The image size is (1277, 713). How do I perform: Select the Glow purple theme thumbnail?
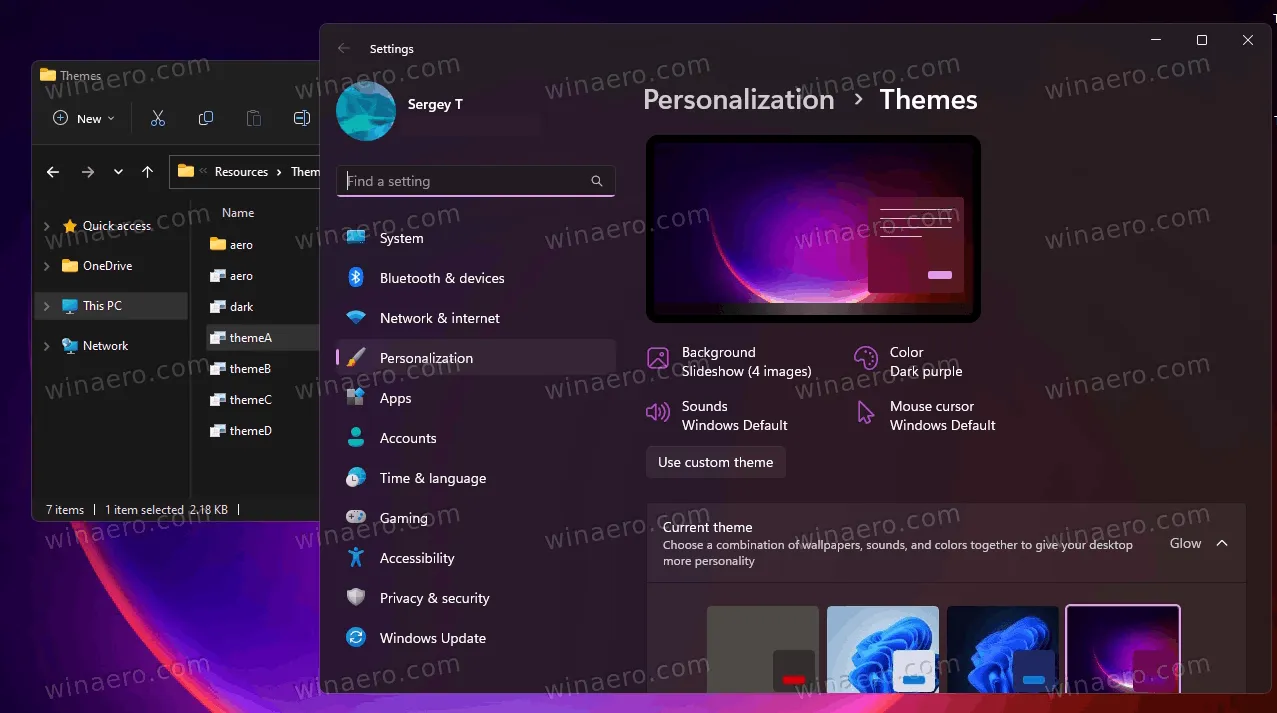[1123, 649]
